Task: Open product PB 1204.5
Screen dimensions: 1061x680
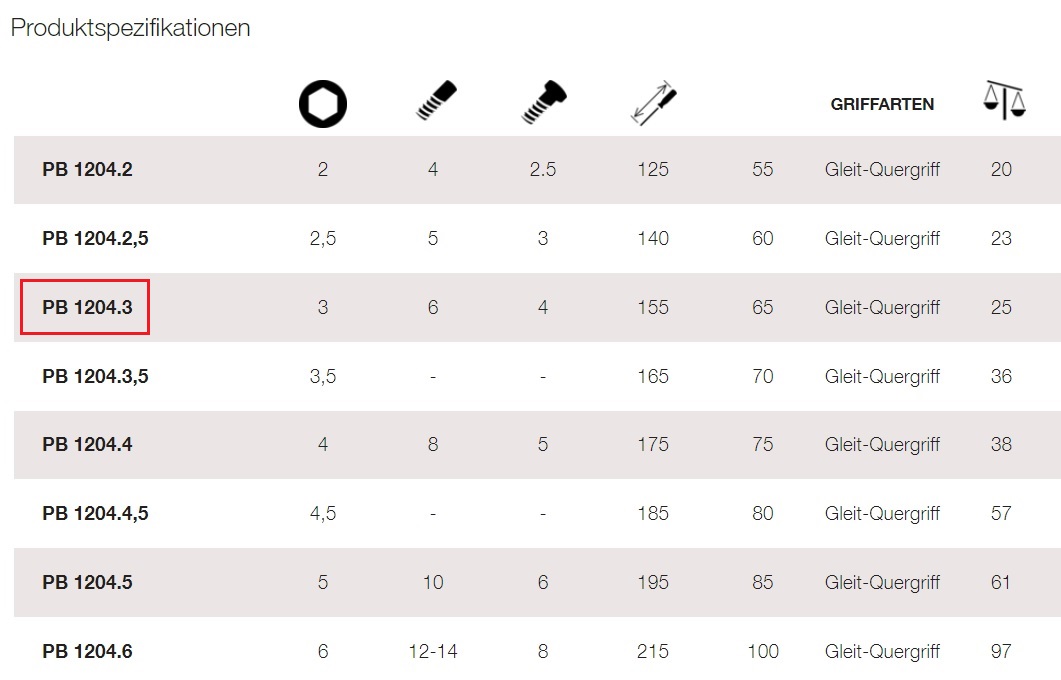Action: click(x=87, y=583)
